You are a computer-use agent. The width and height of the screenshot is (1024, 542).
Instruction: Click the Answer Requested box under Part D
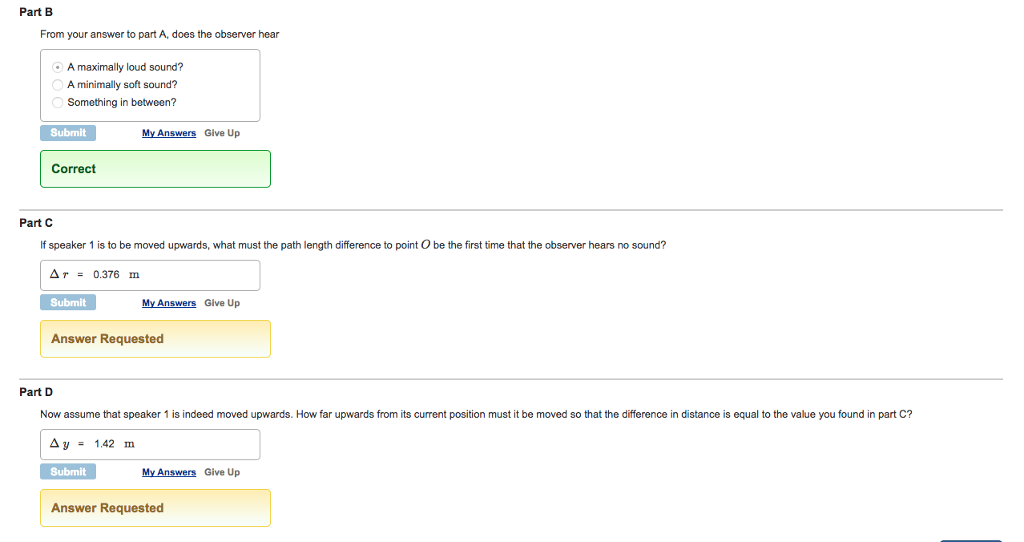(155, 508)
